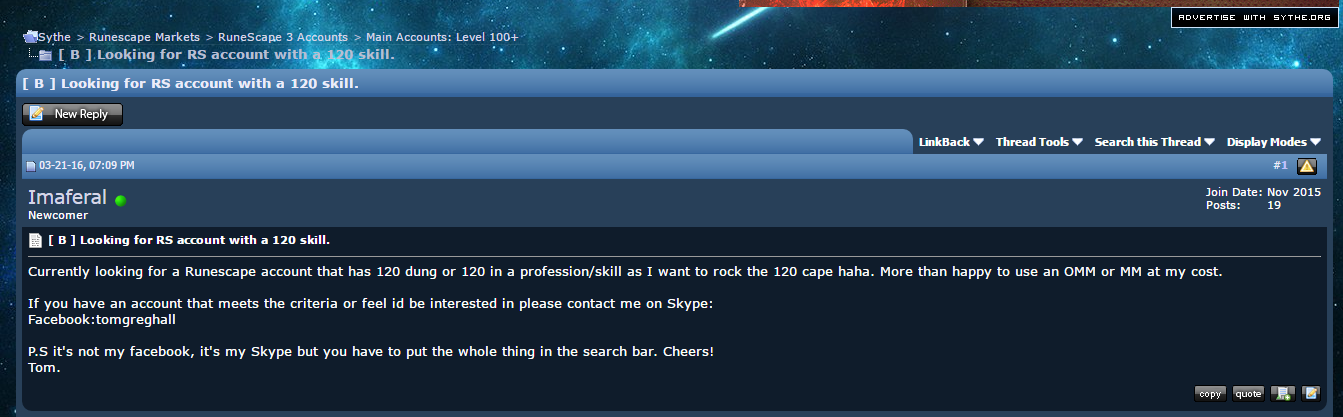Click the report post warning triangle icon
Viewport: 1343px width, 417px height.
[1306, 166]
